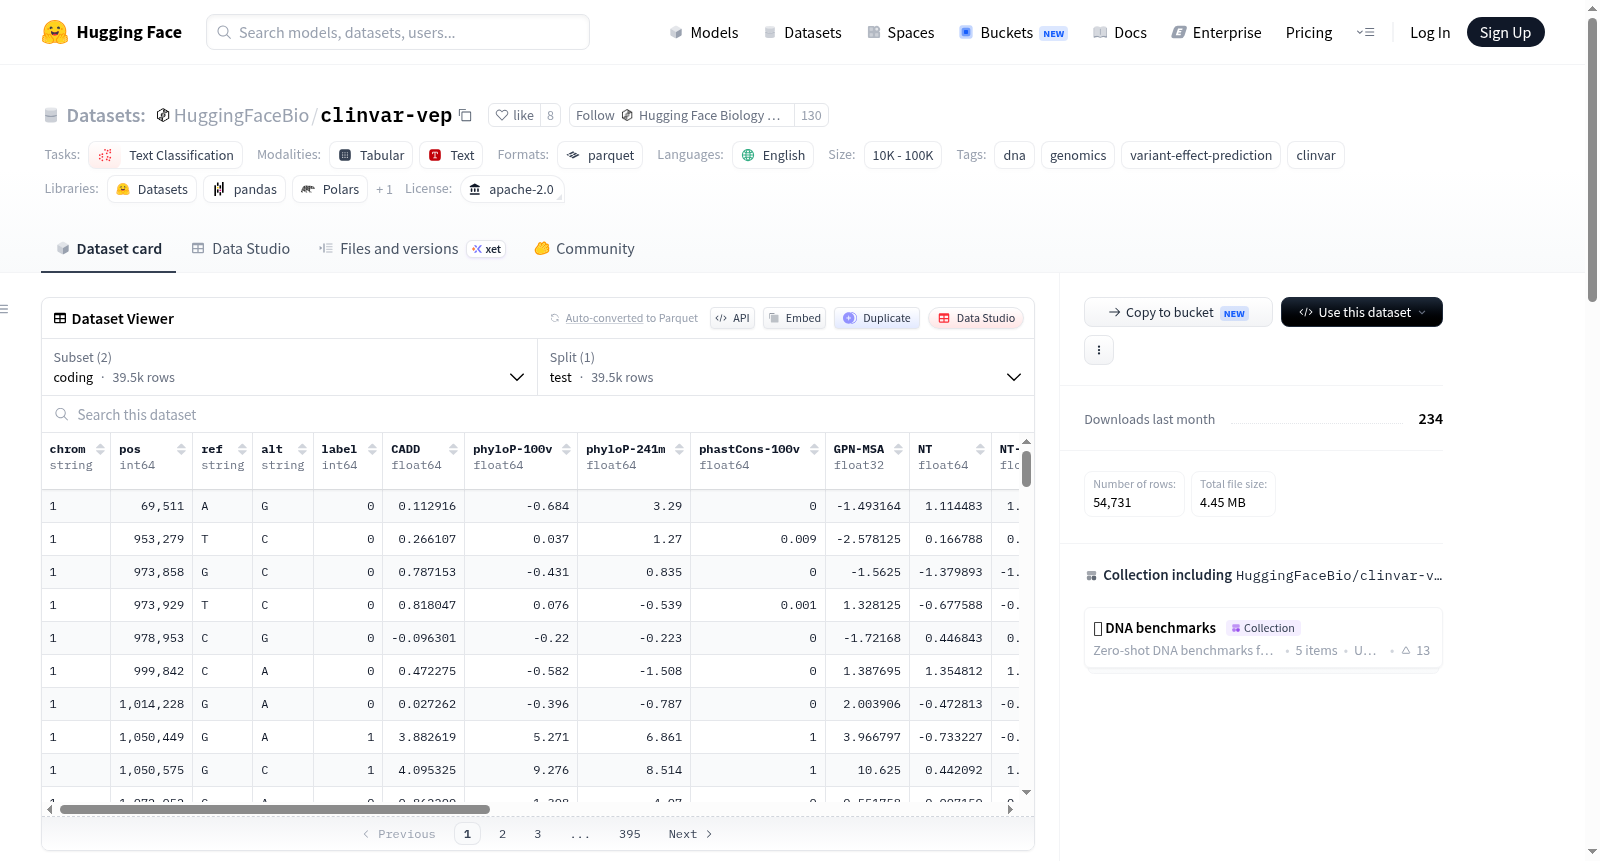1600x861 pixels.
Task: Filter by Tabular modality tag
Action: pos(371,155)
